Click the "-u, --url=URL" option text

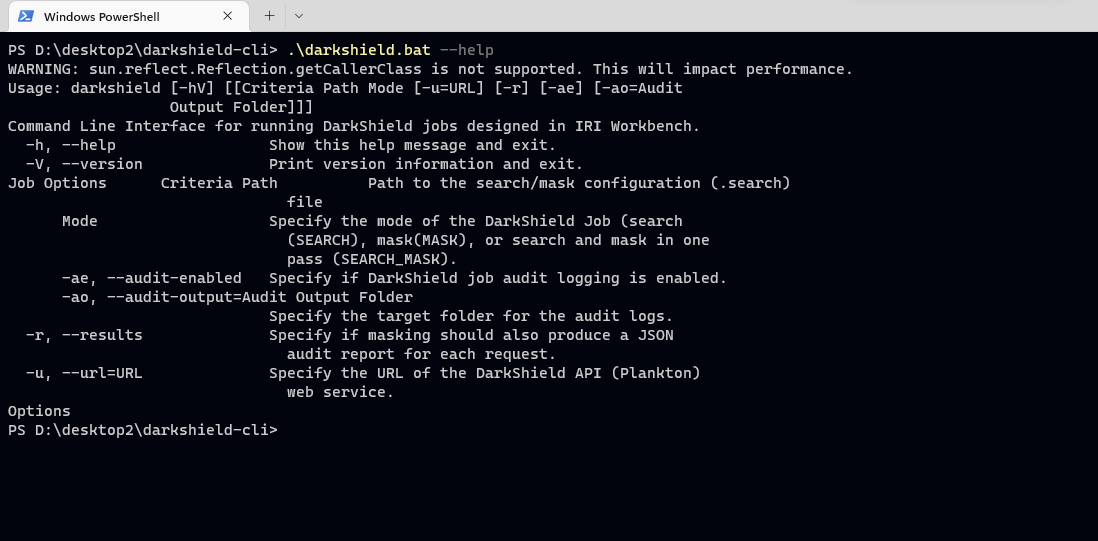pos(84,373)
